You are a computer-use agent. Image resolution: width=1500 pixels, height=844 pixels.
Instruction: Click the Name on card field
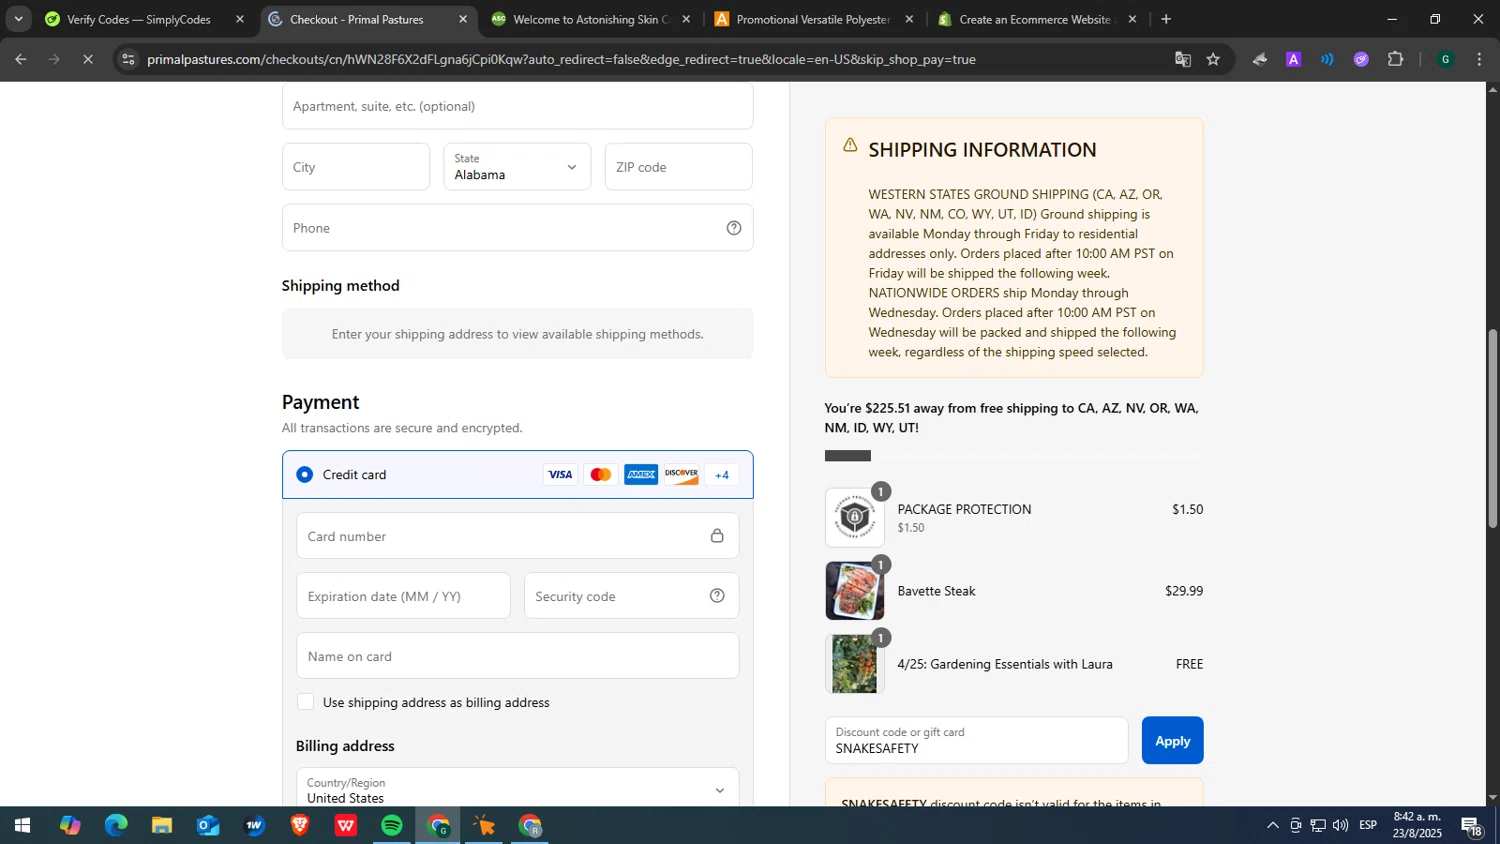(518, 656)
